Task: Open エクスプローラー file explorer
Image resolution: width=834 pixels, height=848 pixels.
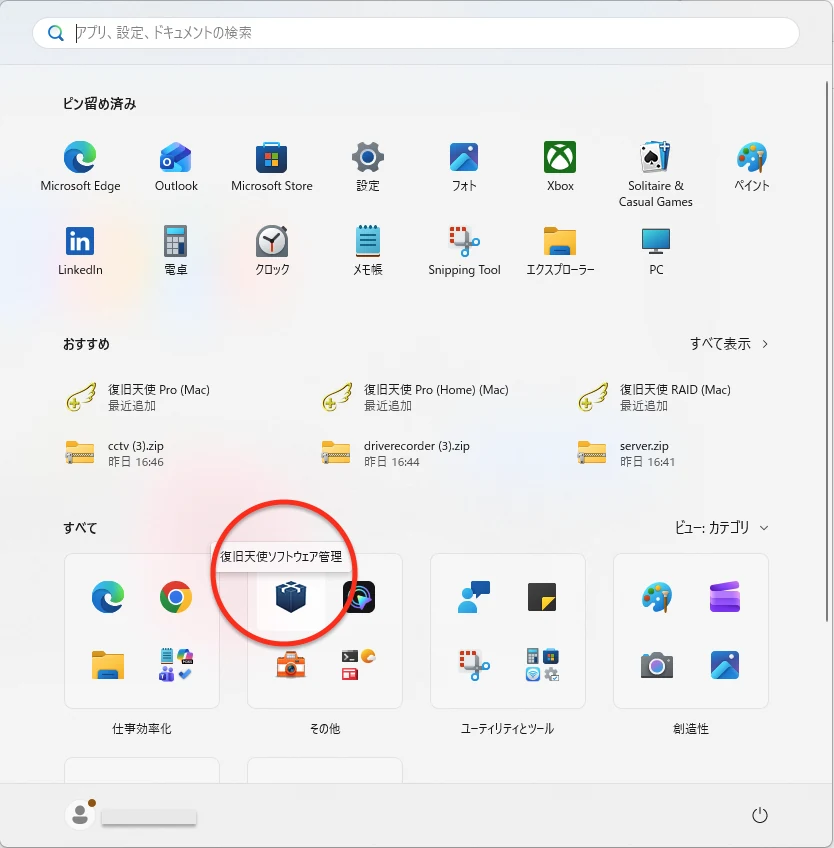Action: (x=560, y=250)
